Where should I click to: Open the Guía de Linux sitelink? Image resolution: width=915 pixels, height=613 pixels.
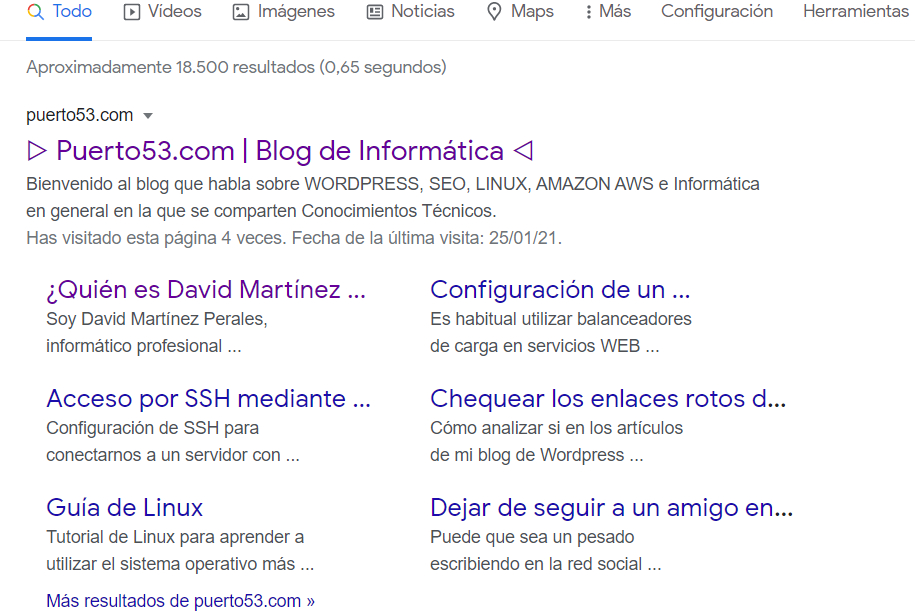click(x=124, y=508)
